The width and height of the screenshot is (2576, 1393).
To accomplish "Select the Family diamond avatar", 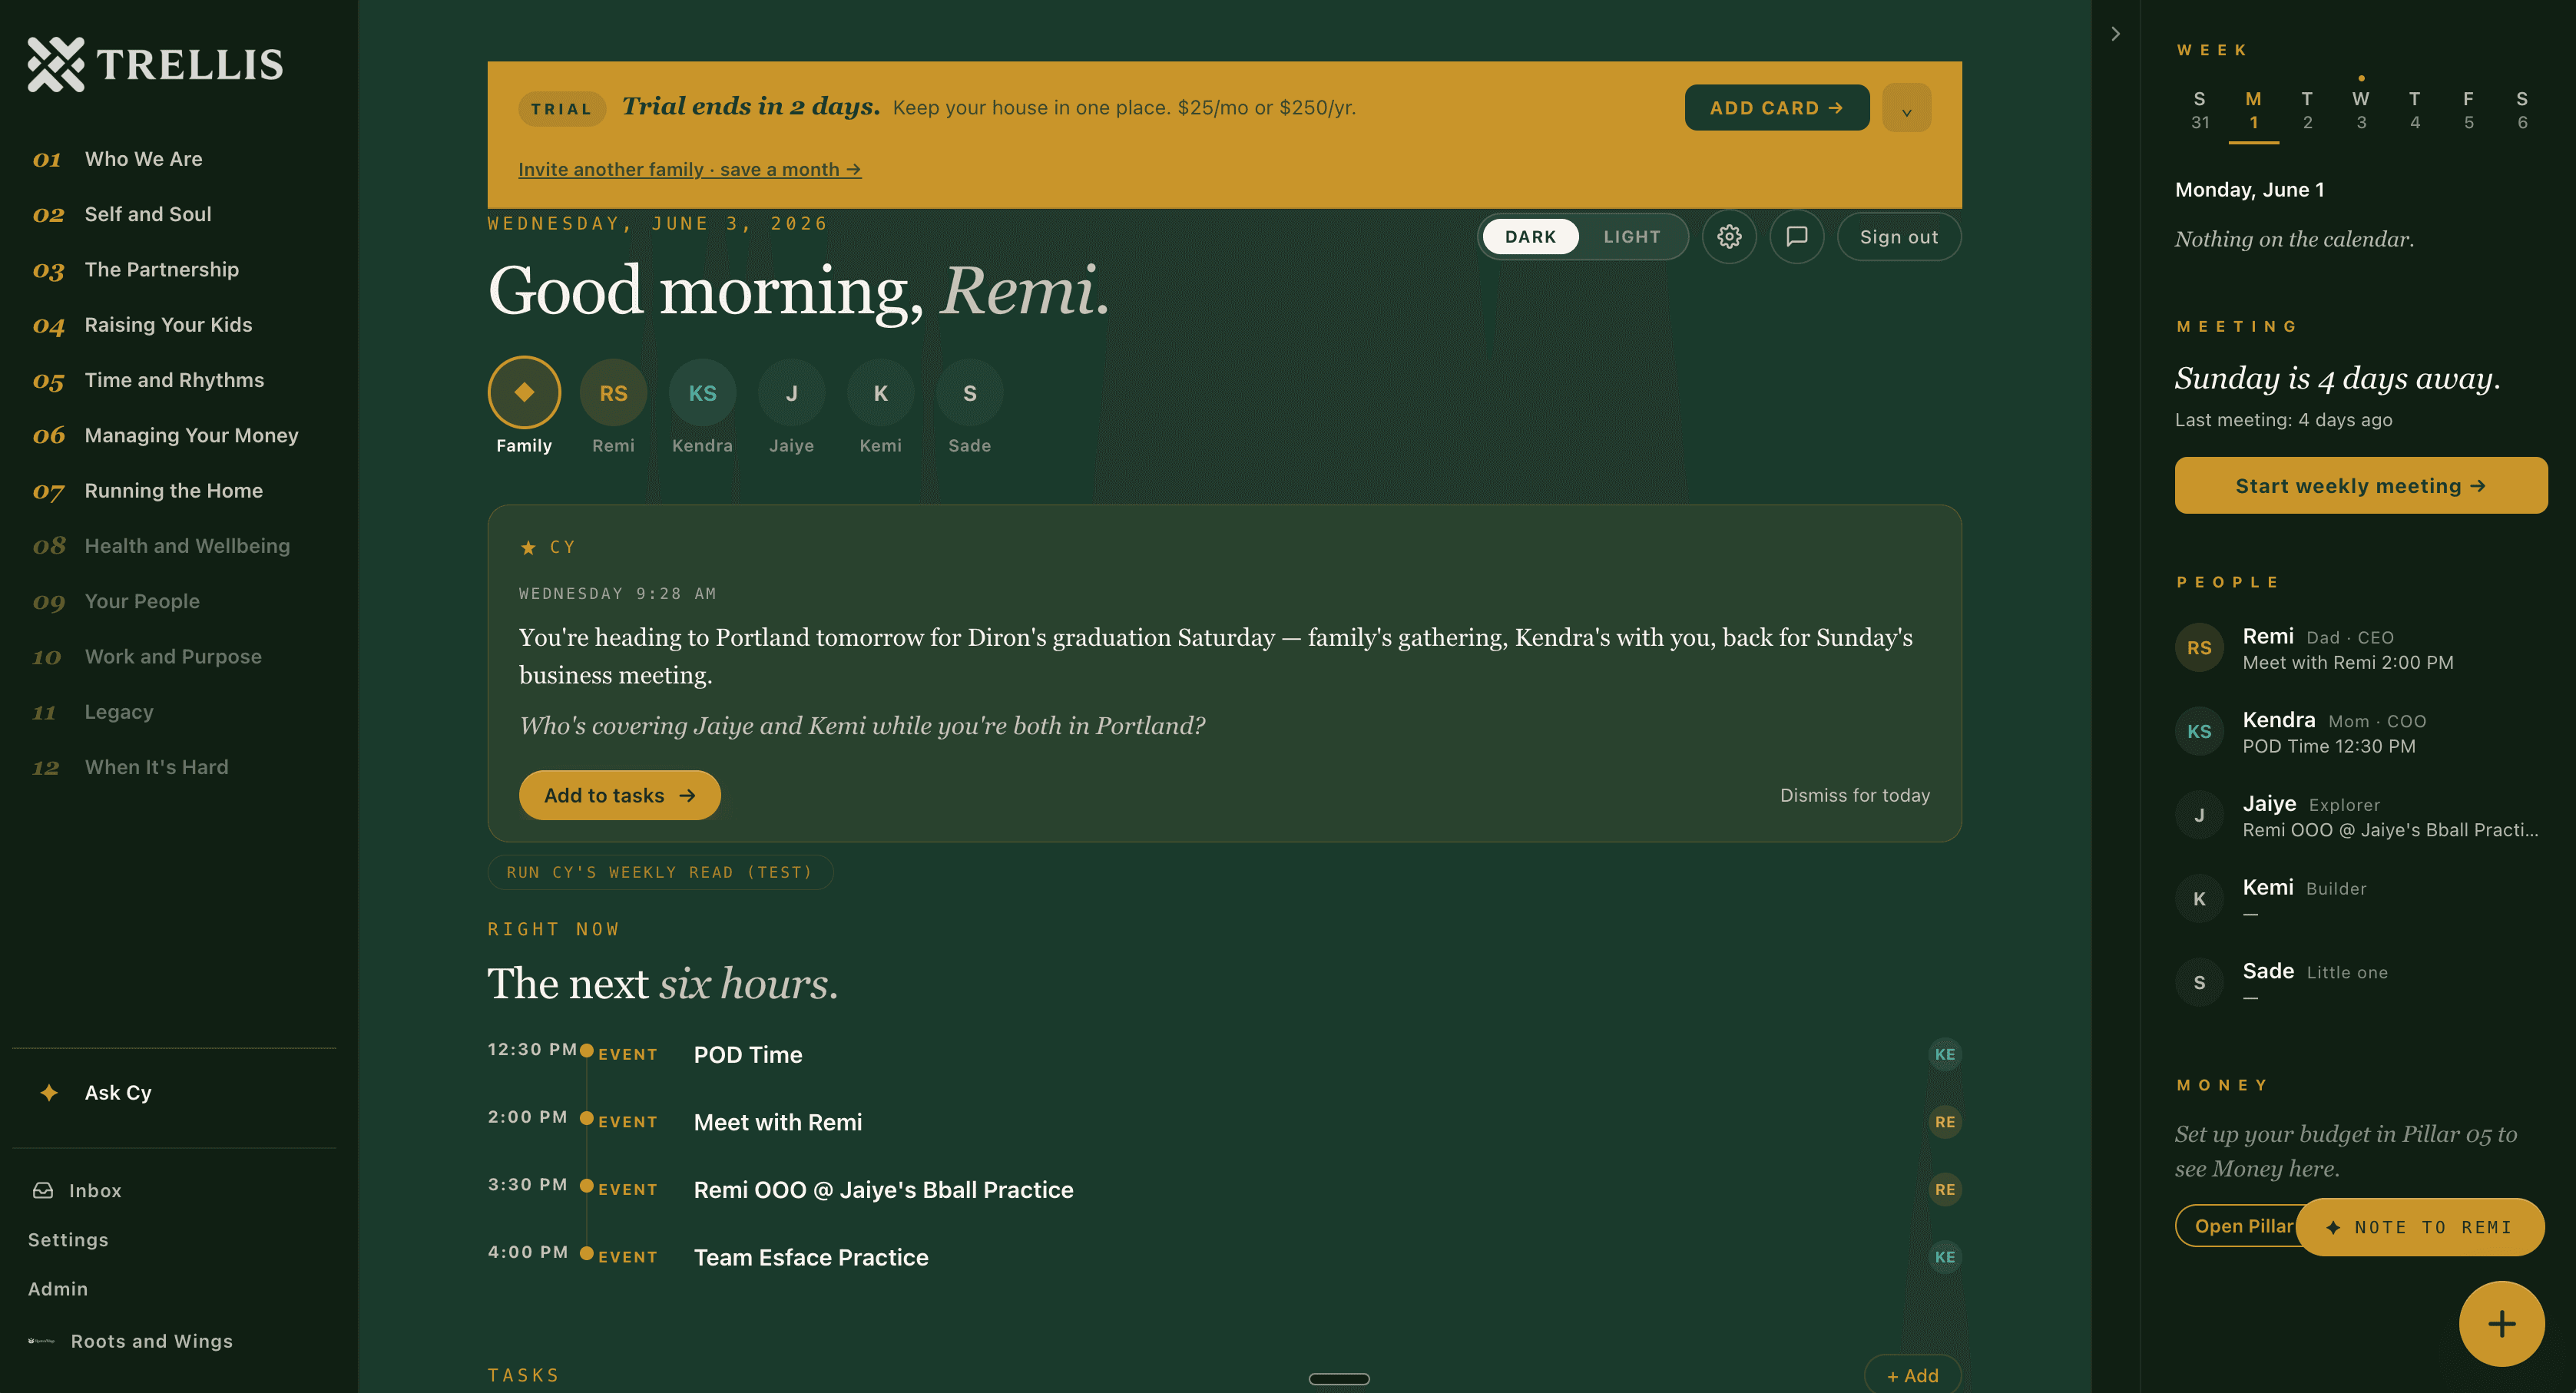I will point(524,392).
